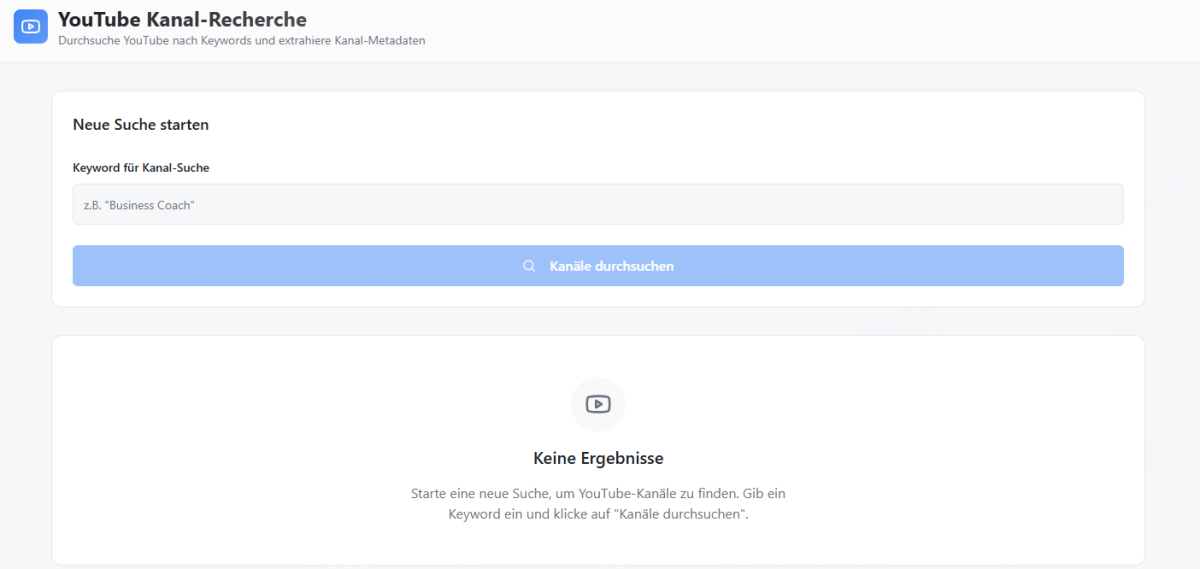Image resolution: width=1200 pixels, height=569 pixels.
Task: Click the hint text Starte eine neue Suche
Action: (598, 504)
